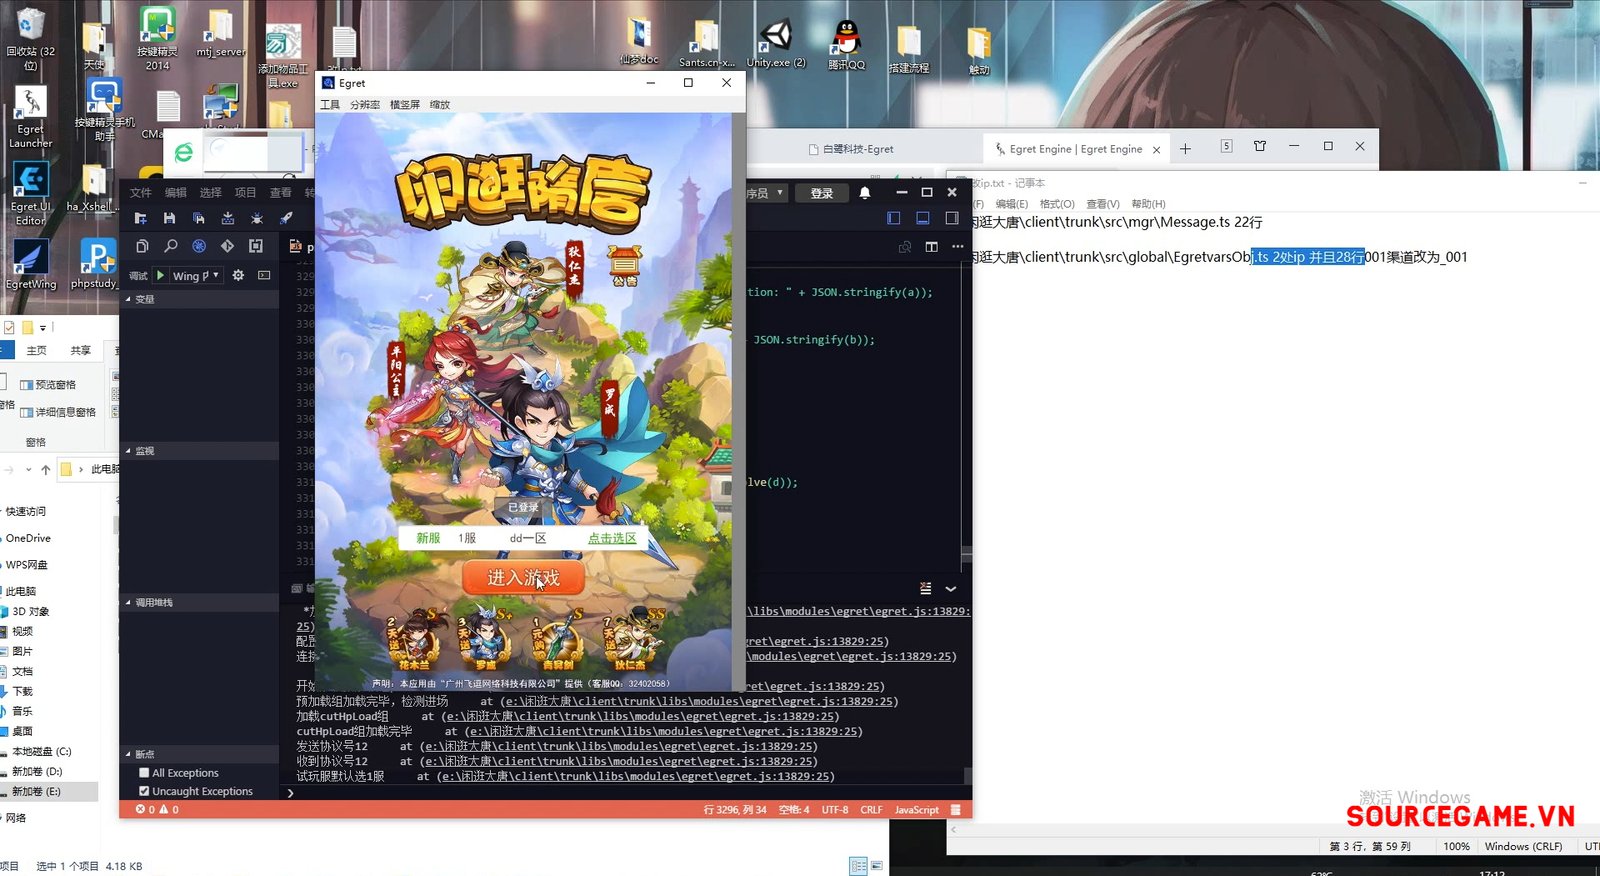The image size is (1600, 876).
Task: Click the JavaScript language mode in status bar
Action: coord(916,810)
